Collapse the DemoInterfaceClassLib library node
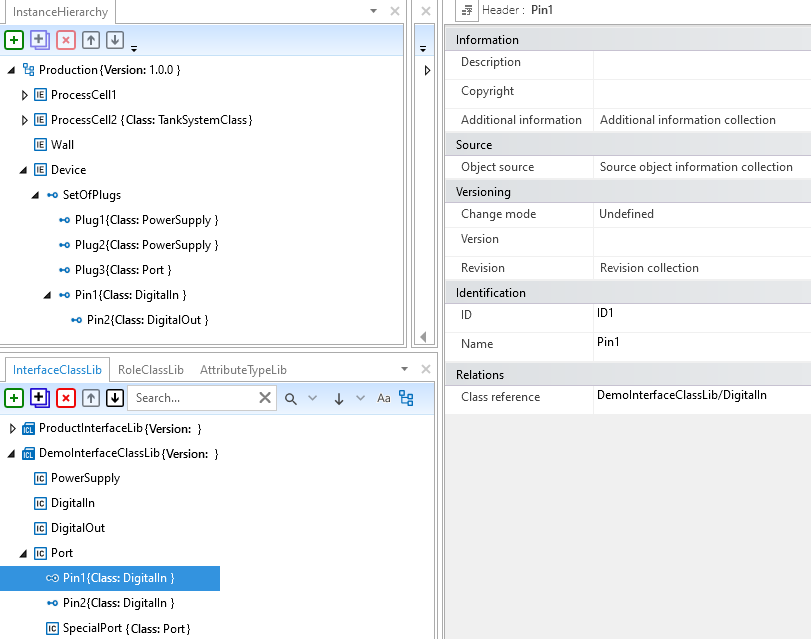Screen dimensions: 811x639 click(13, 454)
